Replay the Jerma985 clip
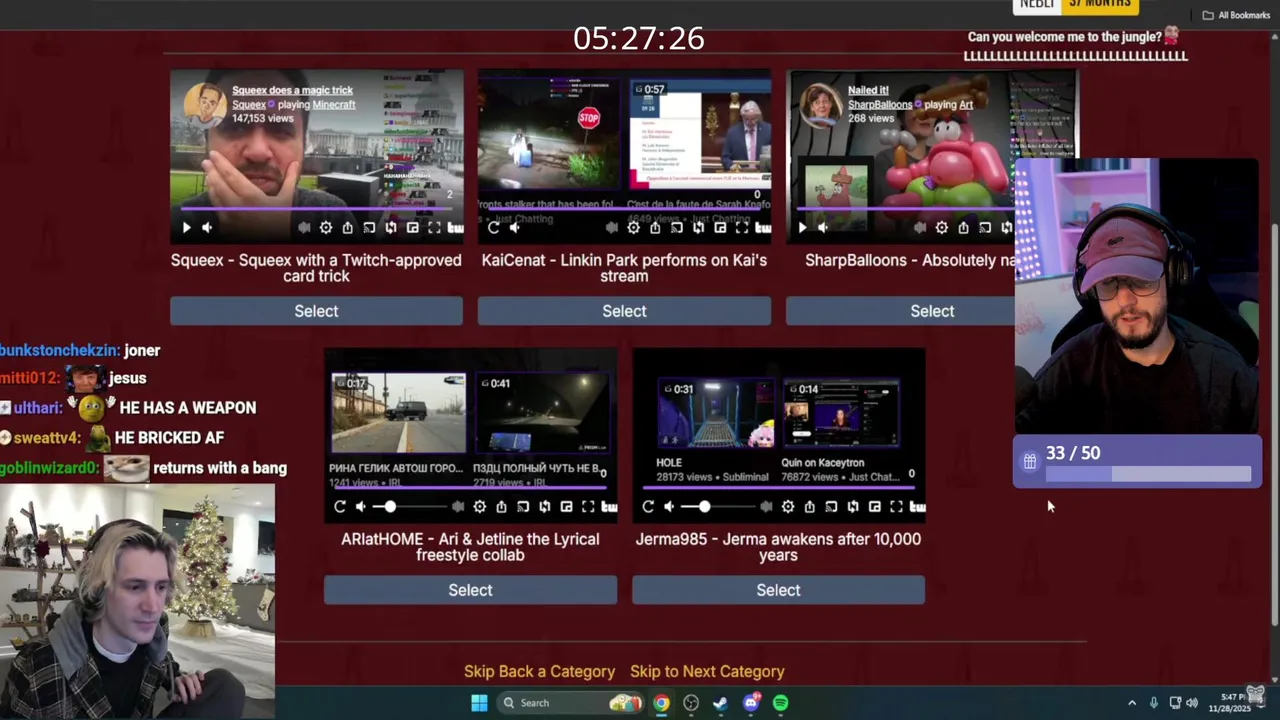The image size is (1280, 720). click(x=648, y=507)
